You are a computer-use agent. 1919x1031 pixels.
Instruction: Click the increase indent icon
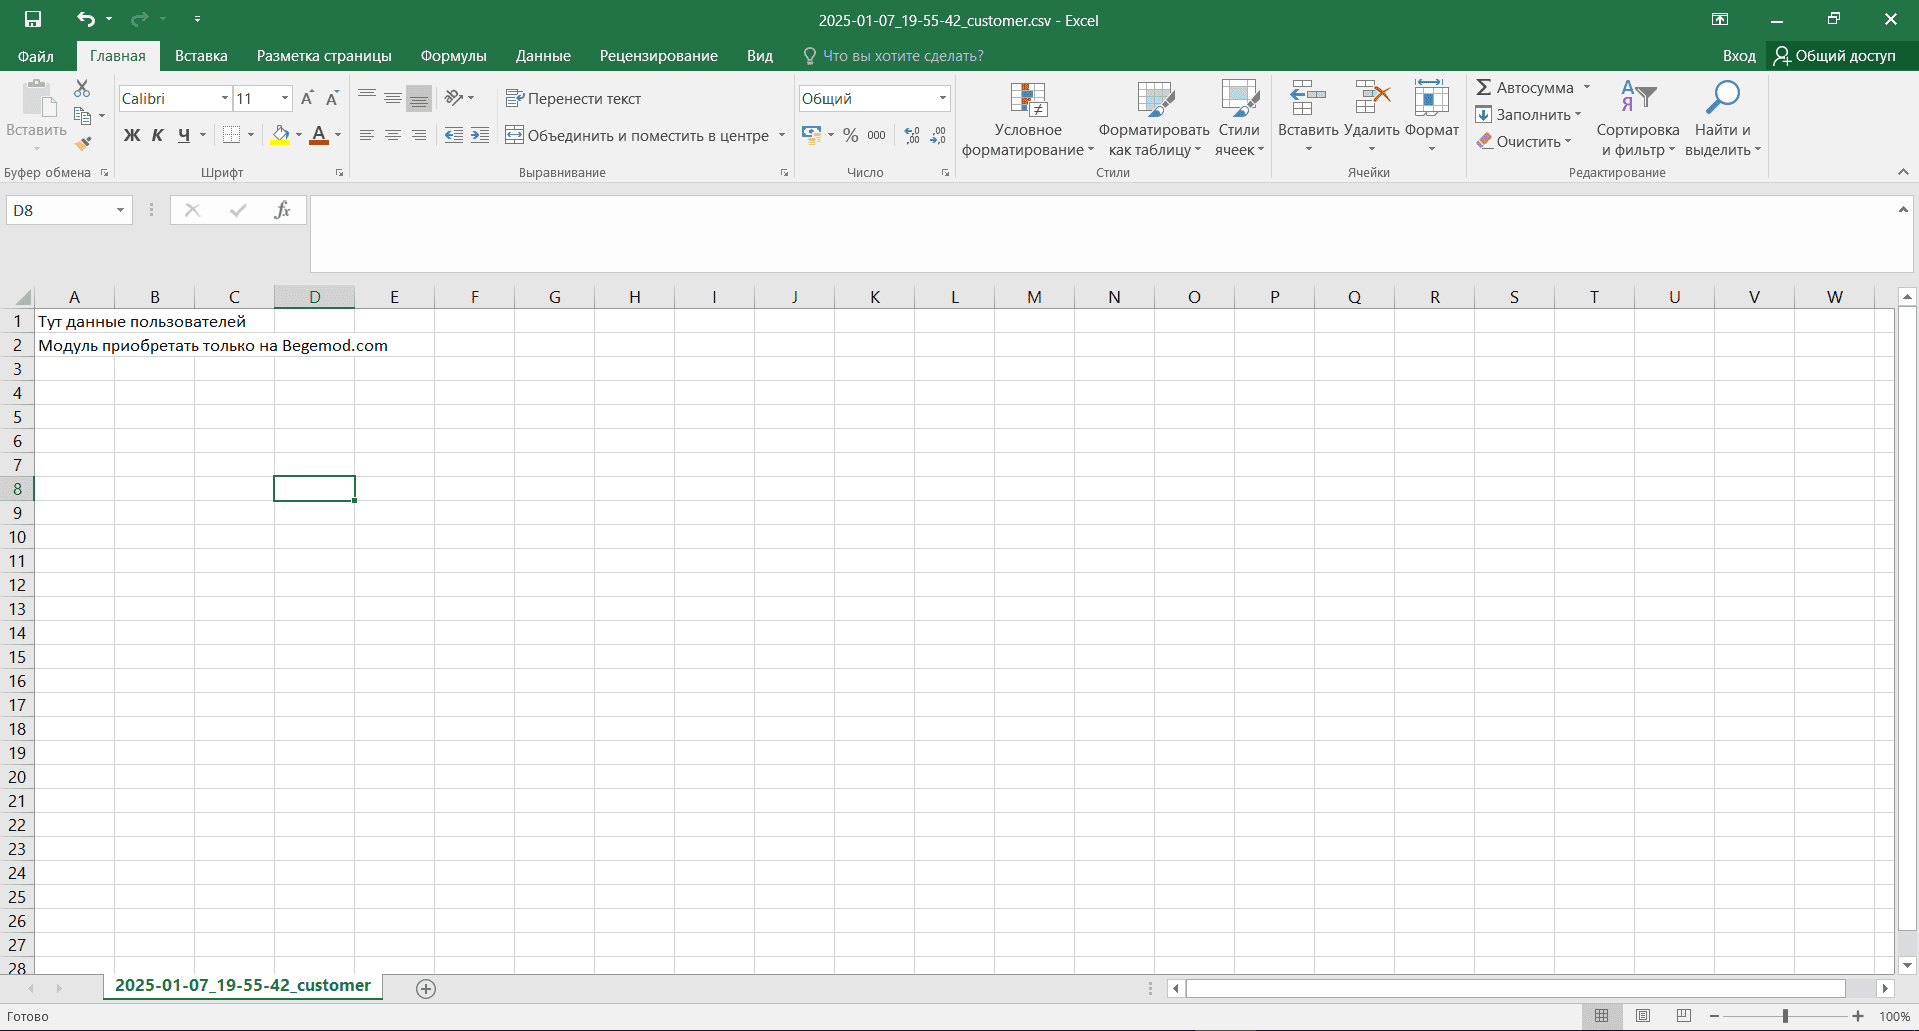point(480,135)
